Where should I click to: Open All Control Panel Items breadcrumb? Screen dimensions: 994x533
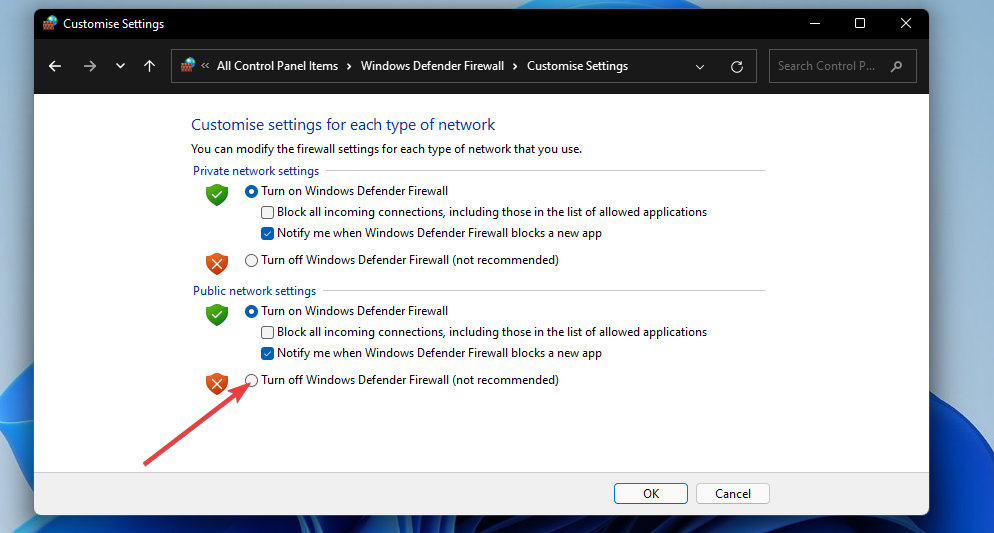click(x=277, y=66)
